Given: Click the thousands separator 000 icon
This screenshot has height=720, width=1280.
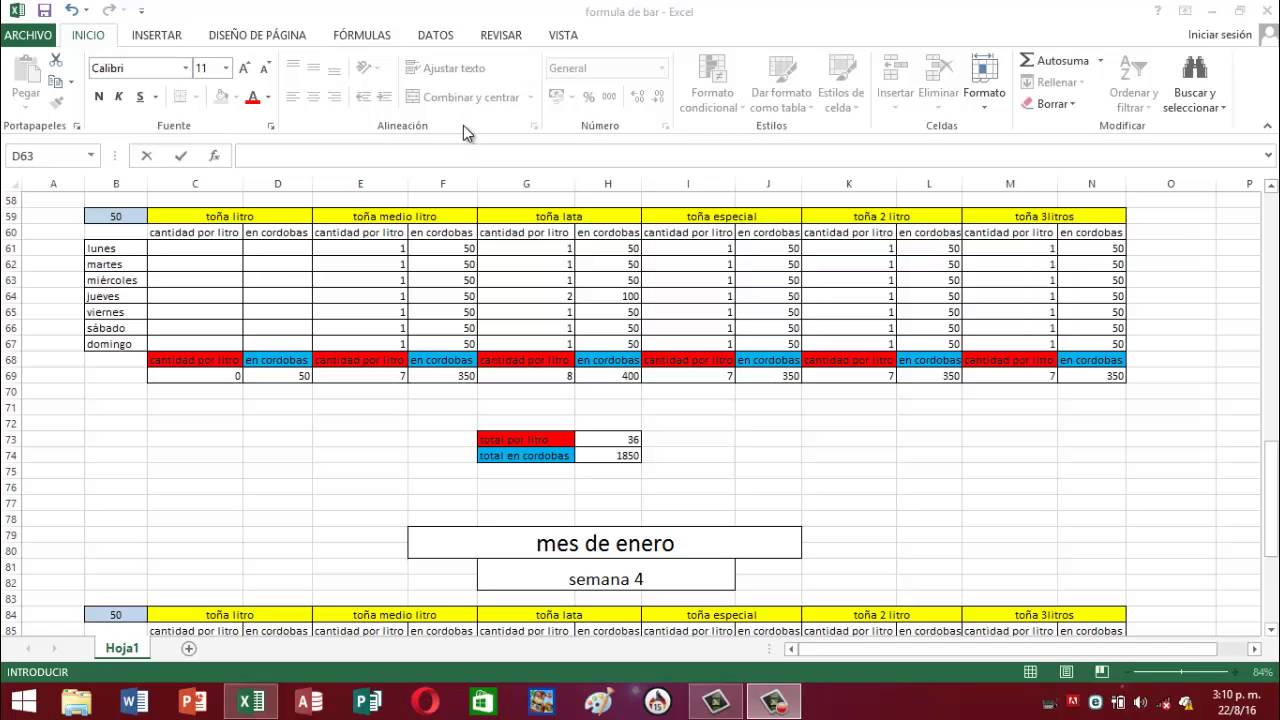Looking at the screenshot, I should point(608,97).
